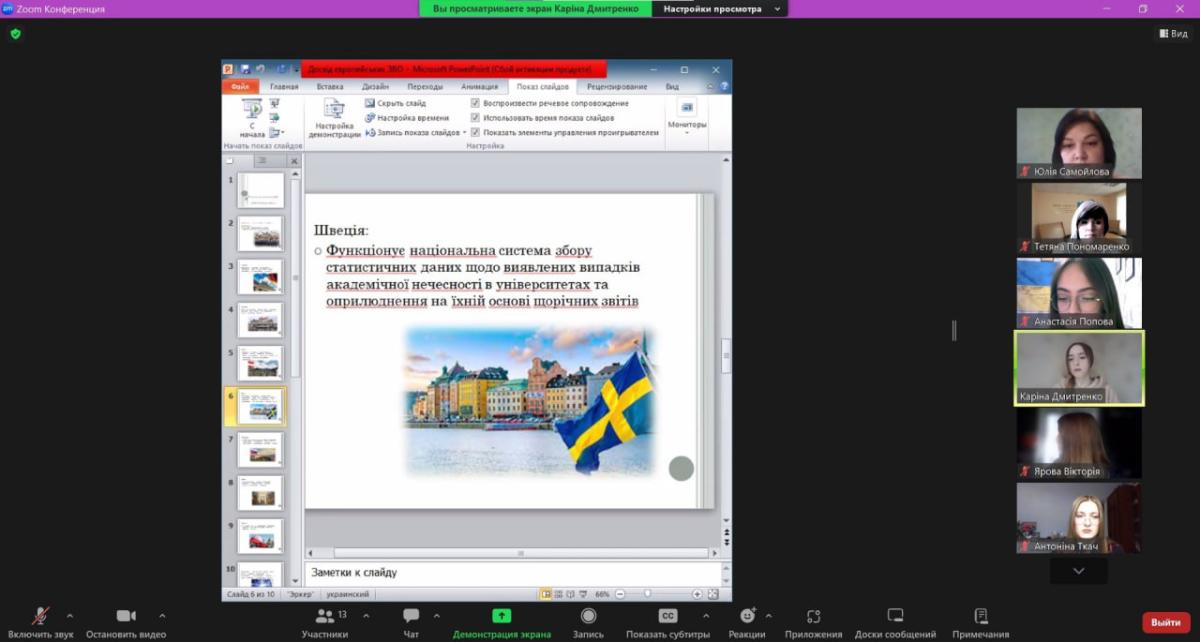Open the Реакции reactions icon
This screenshot has width=1200, height=642.
(x=746, y=616)
